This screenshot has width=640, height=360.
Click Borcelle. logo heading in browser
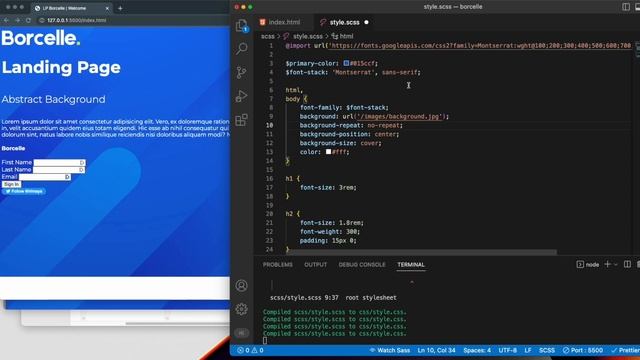[x=40, y=38]
